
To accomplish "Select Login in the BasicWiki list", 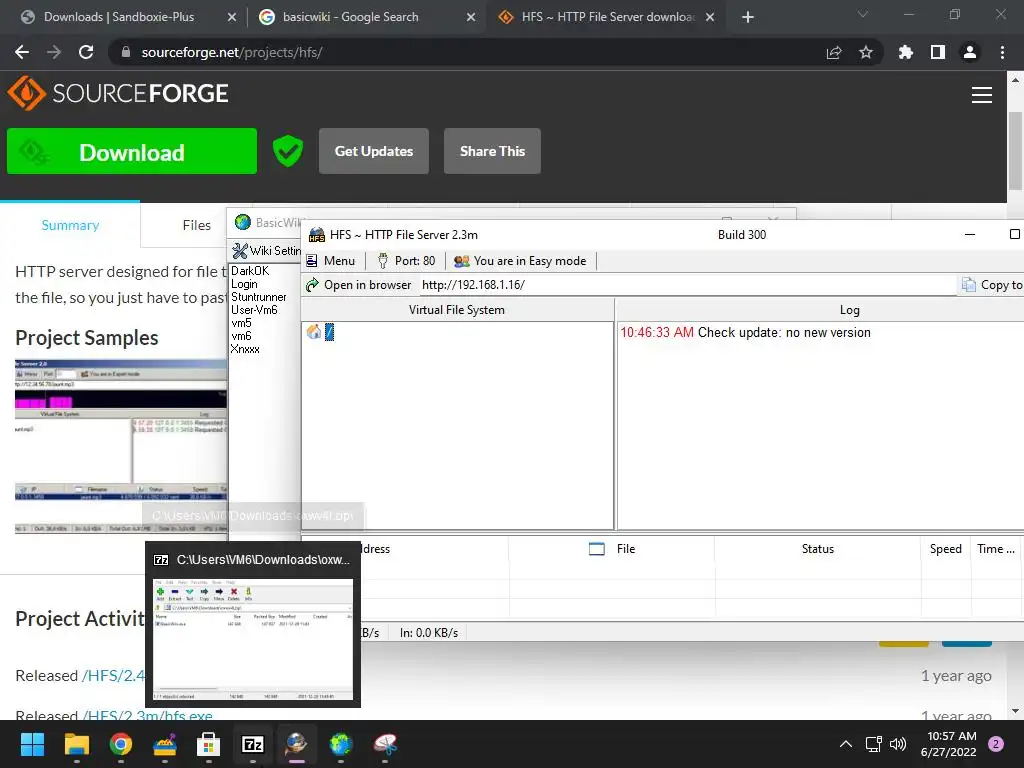I will pyautogui.click(x=244, y=284).
